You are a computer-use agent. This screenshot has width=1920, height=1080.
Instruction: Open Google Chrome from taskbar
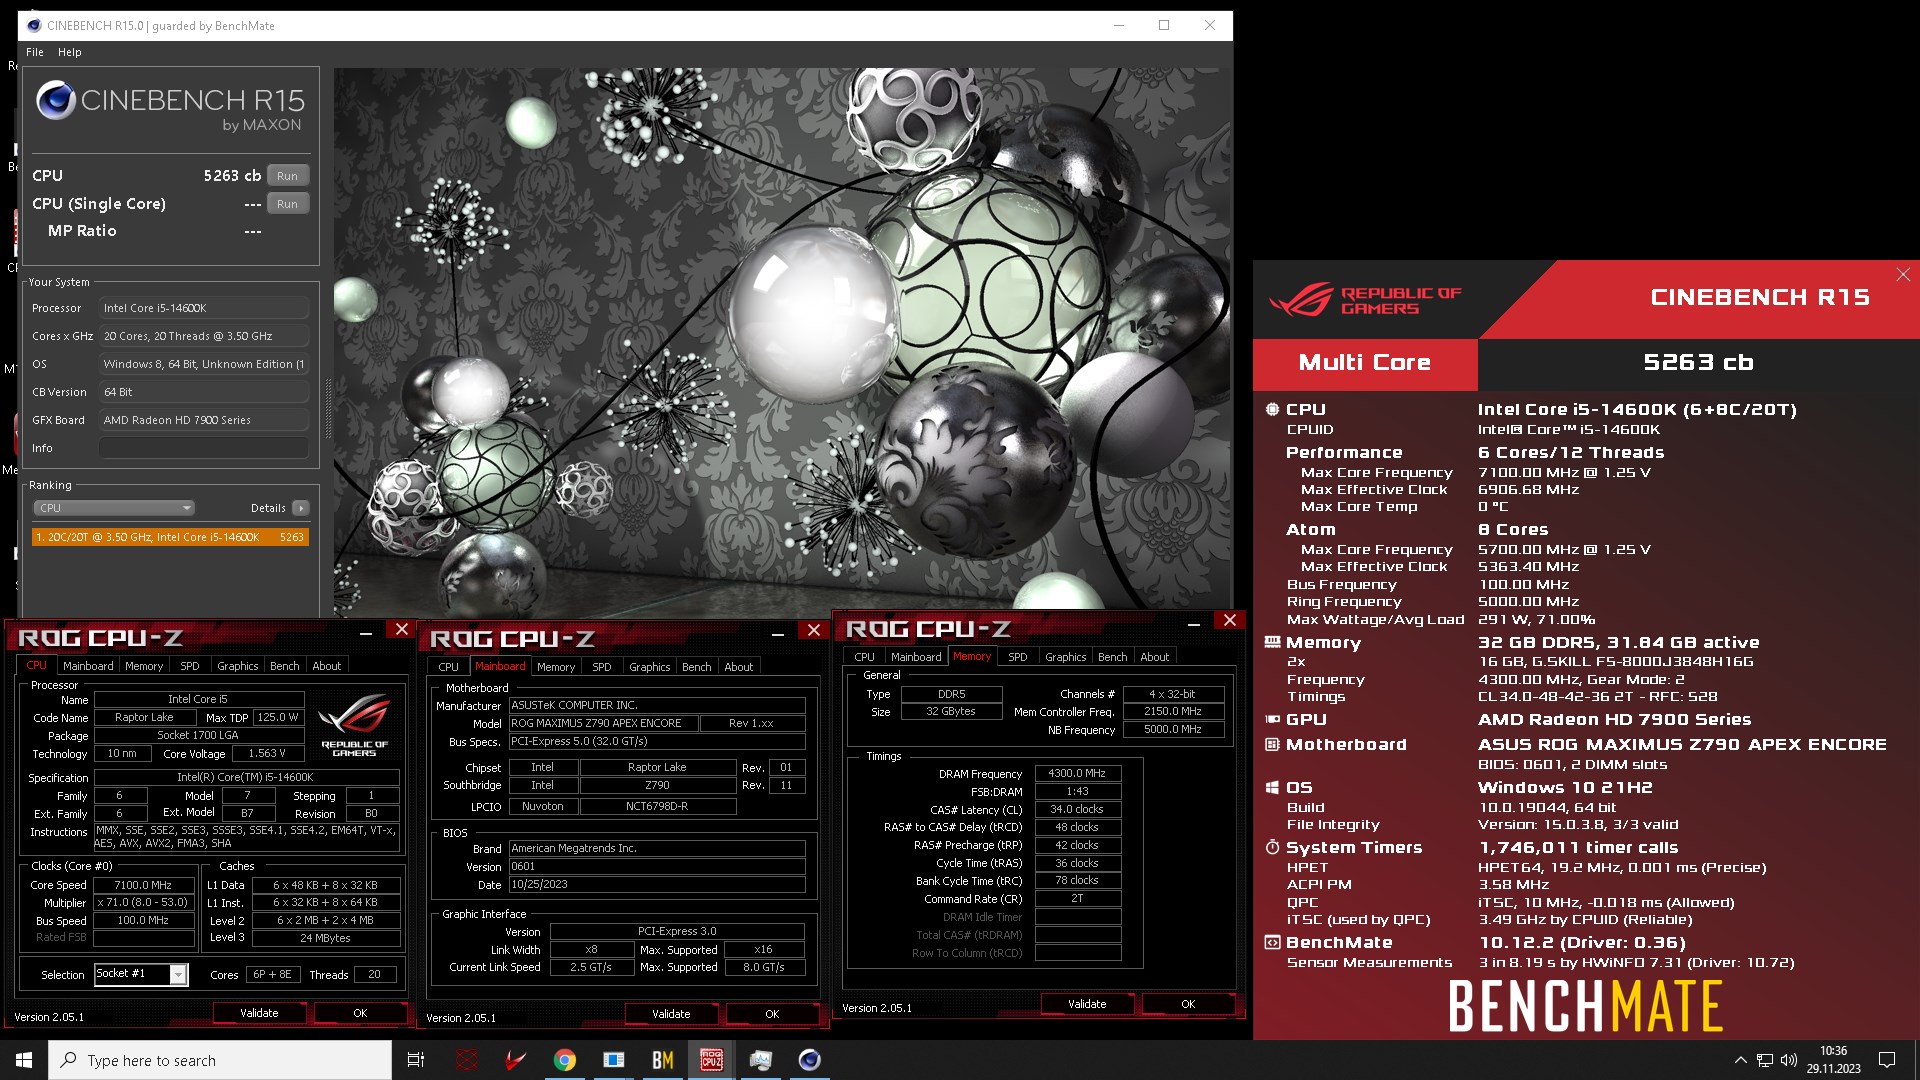click(565, 1060)
